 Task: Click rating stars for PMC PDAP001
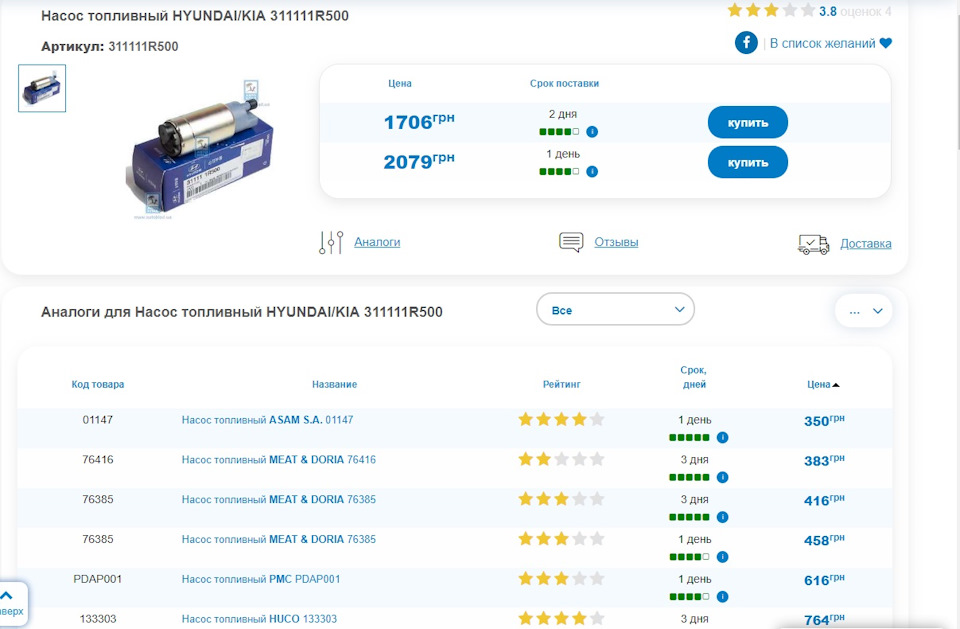click(x=561, y=579)
